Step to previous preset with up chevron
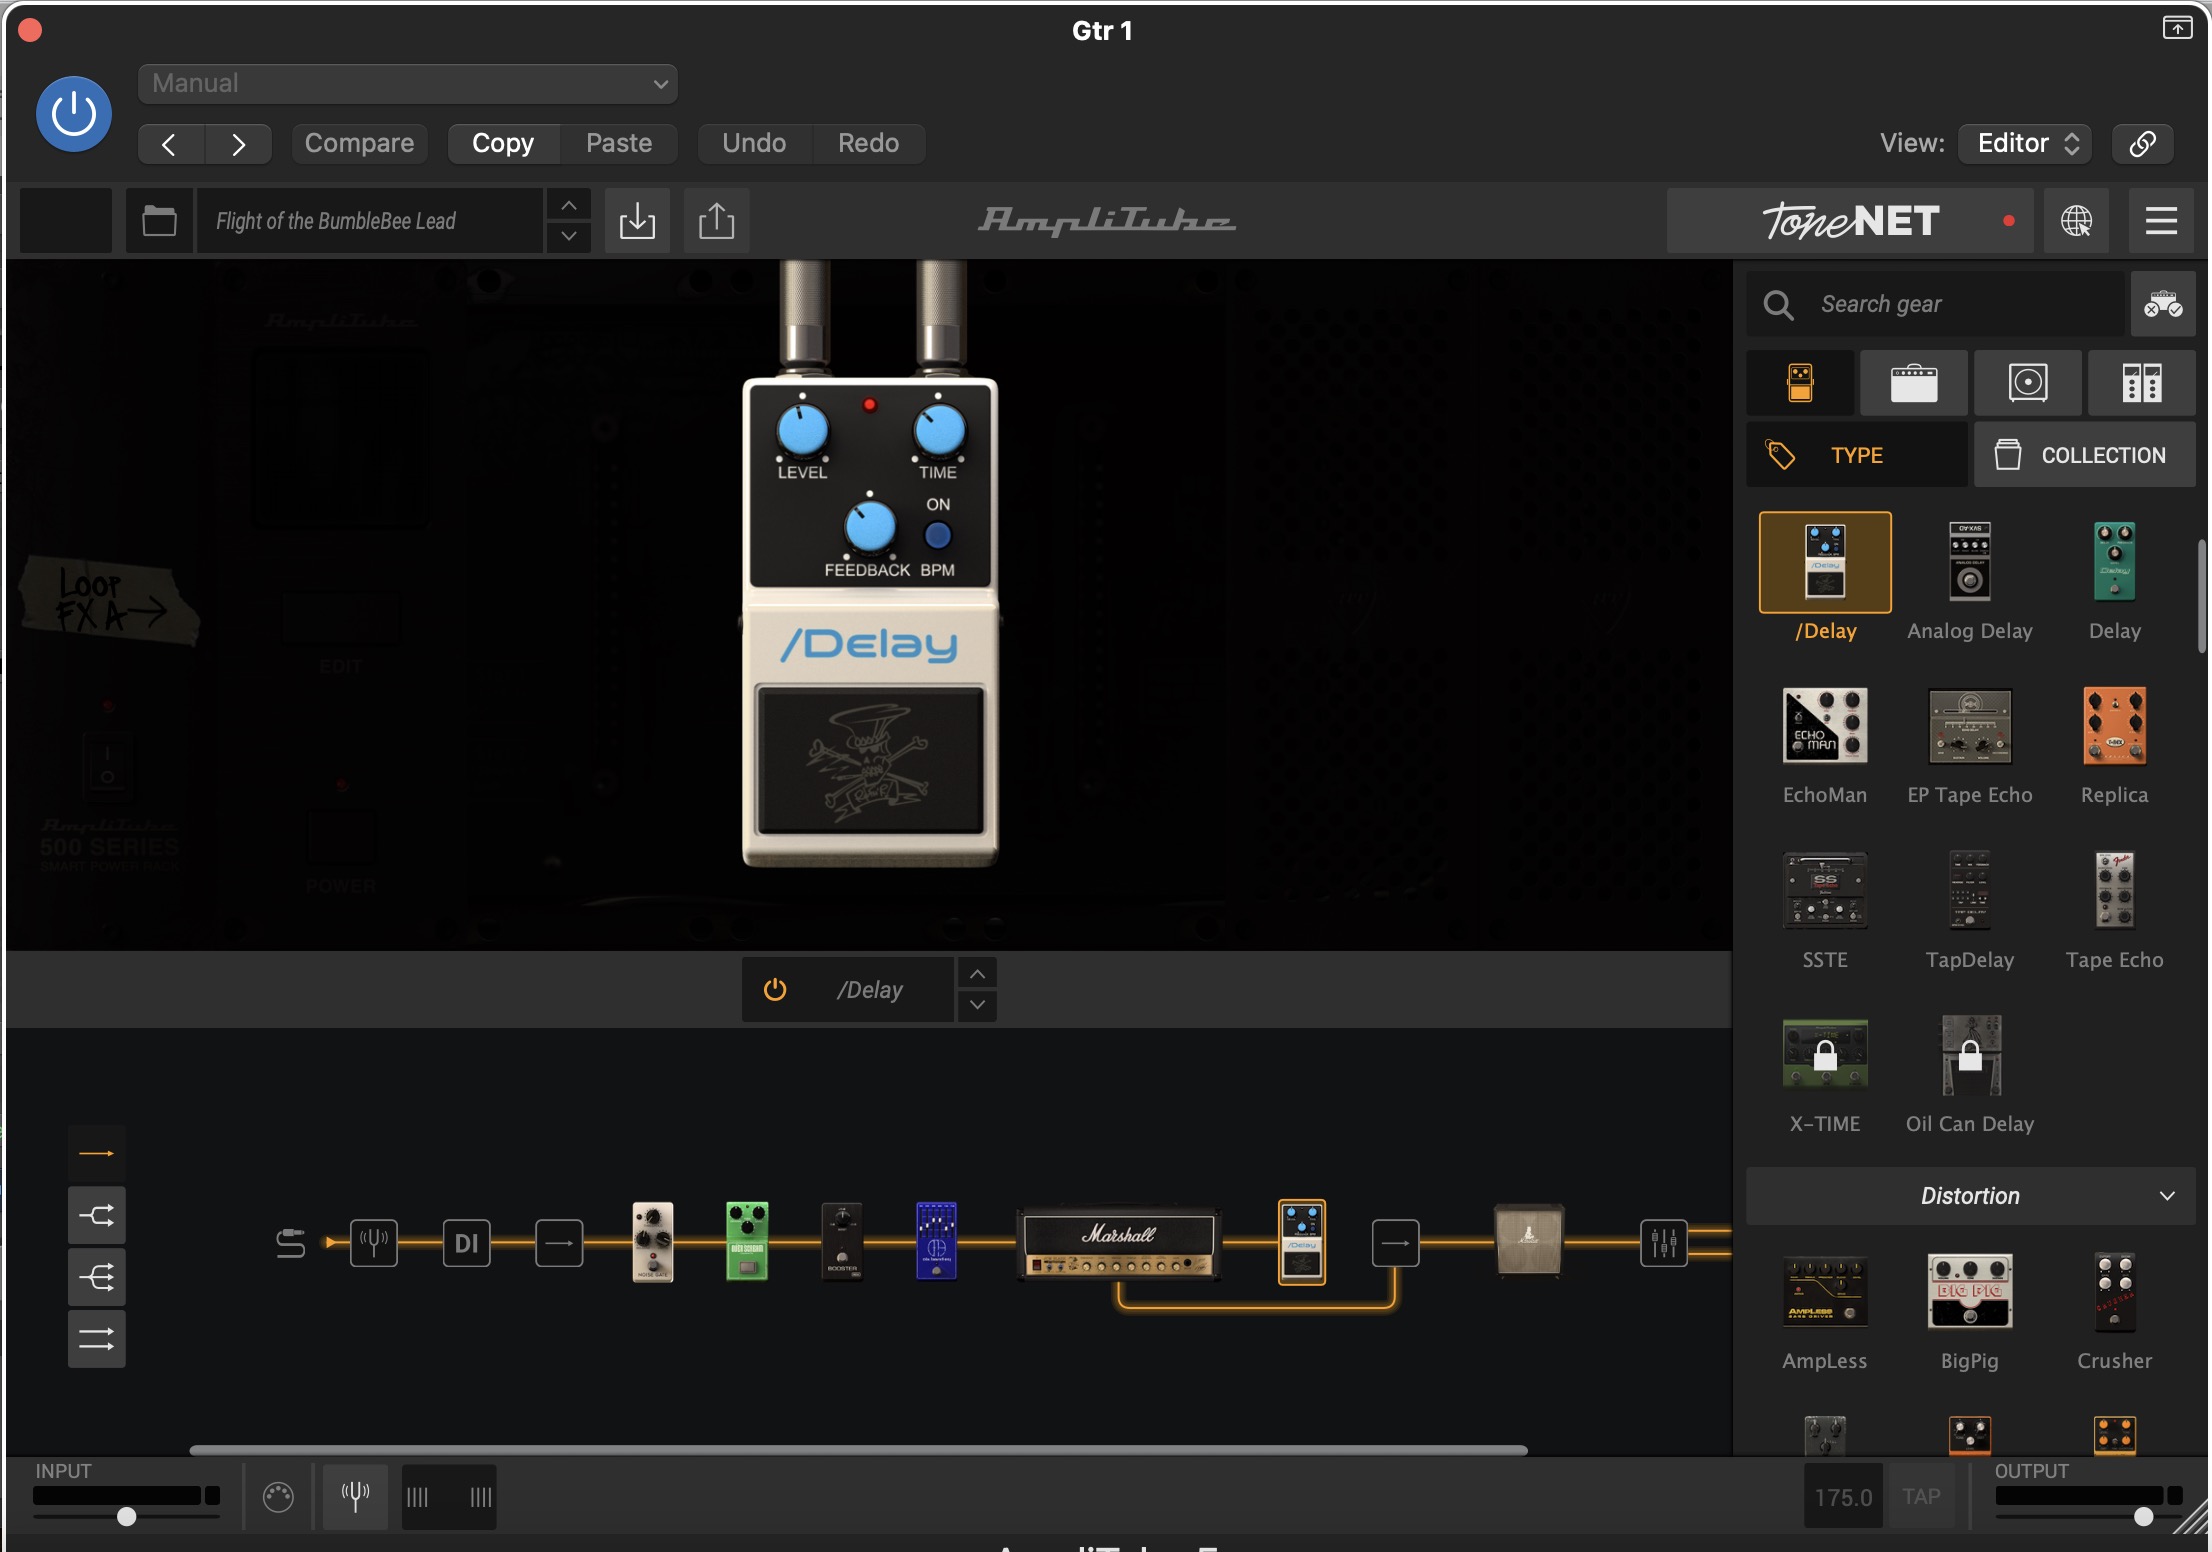 [x=568, y=205]
